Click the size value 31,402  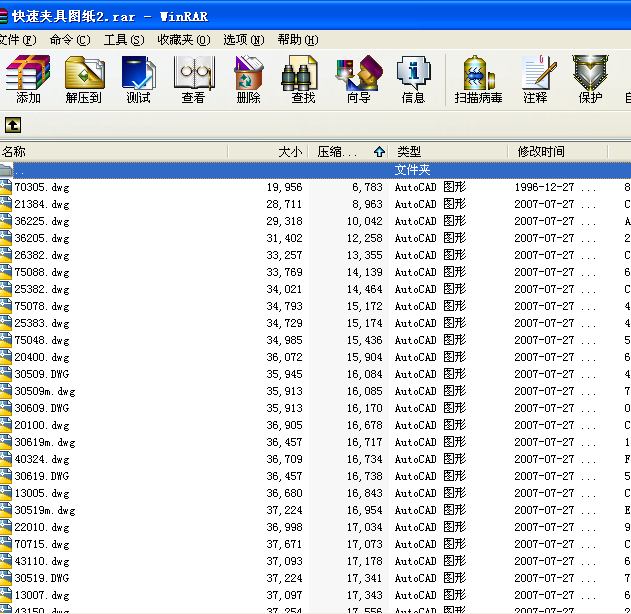point(284,238)
